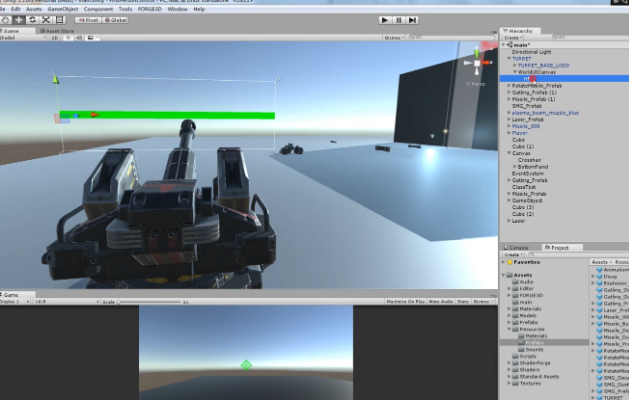The image size is (629, 400).
Task: Click the Scene view search field
Action: click(x=452, y=38)
